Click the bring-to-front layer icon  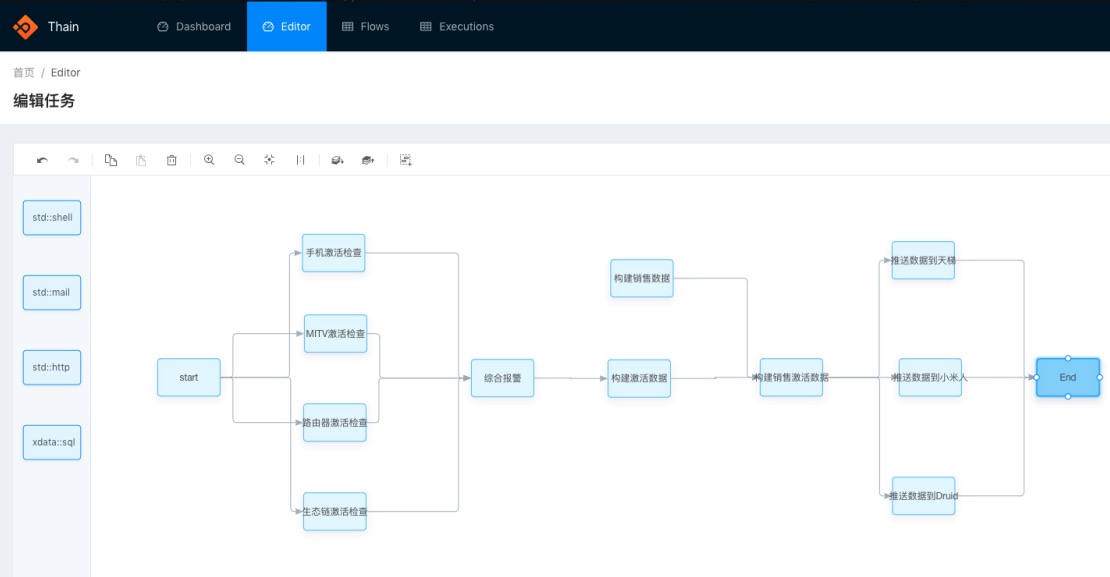click(367, 160)
